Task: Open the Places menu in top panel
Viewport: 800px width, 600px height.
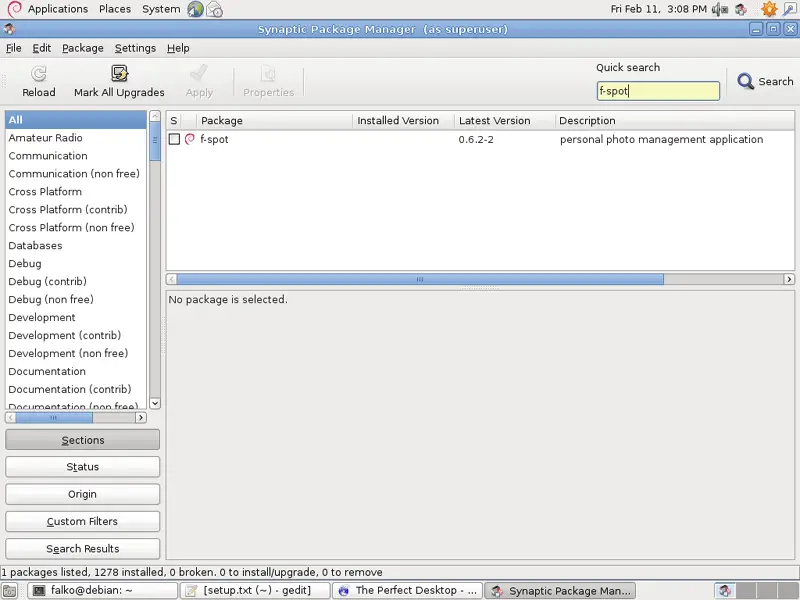Action: pos(115,9)
